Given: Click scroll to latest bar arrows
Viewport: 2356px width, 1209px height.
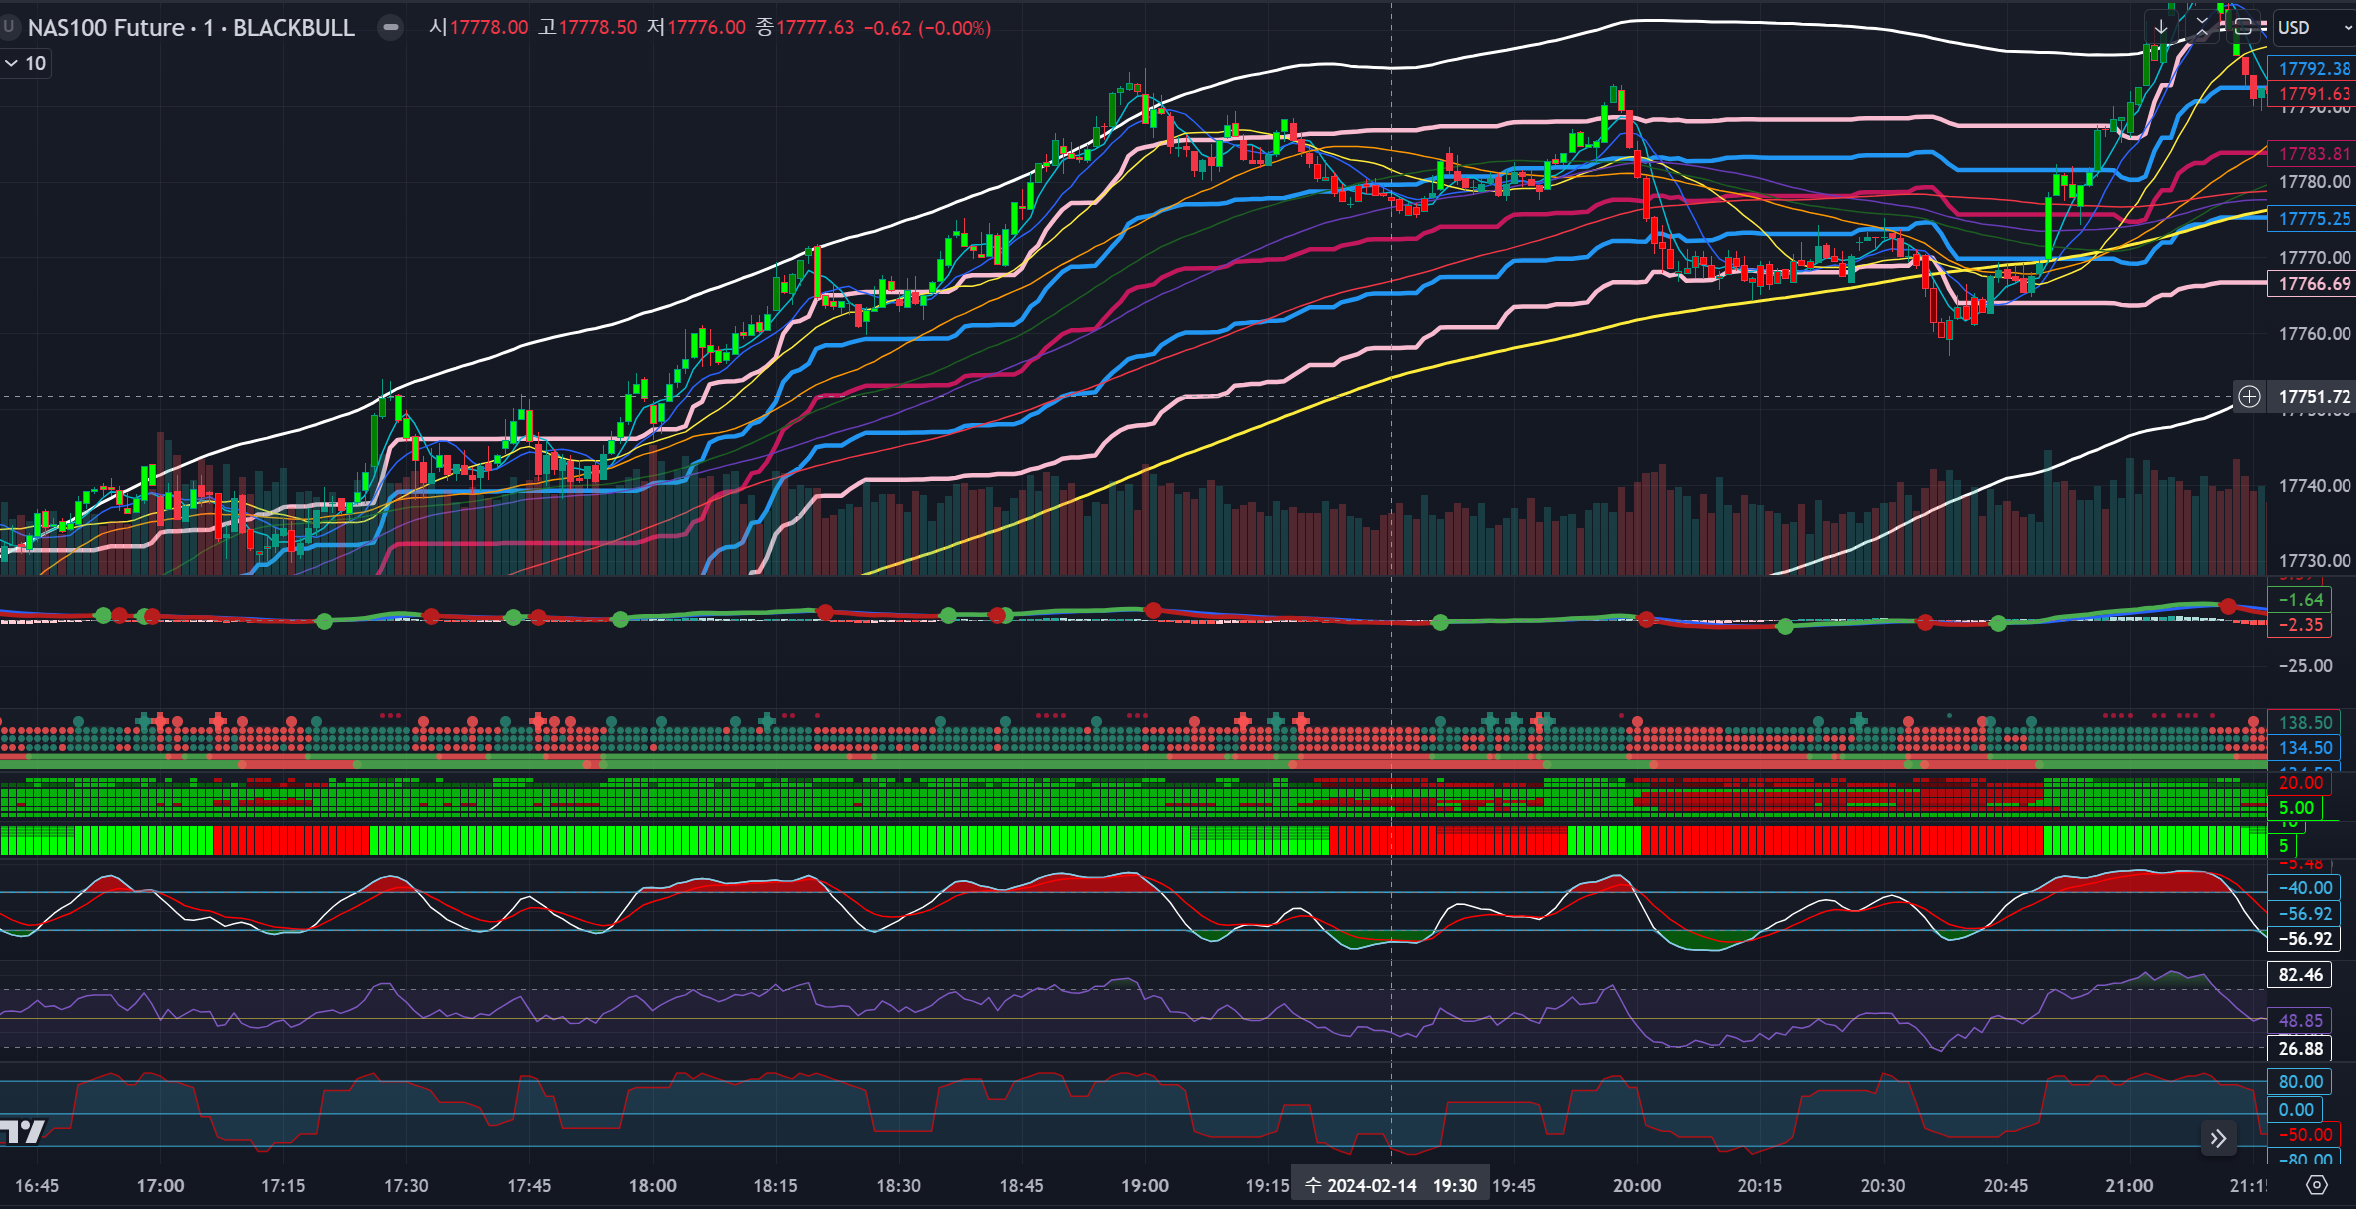Looking at the screenshot, I should [x=2218, y=1138].
